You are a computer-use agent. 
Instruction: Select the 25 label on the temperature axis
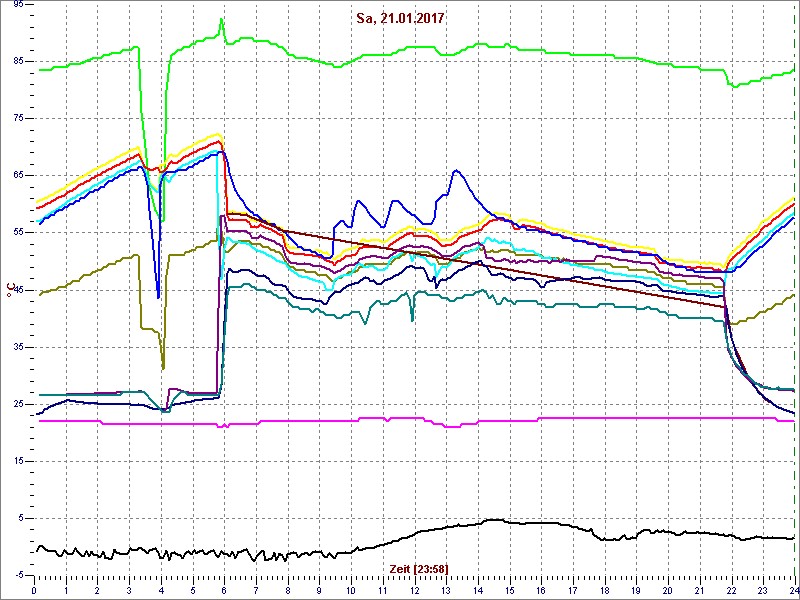coord(18,405)
